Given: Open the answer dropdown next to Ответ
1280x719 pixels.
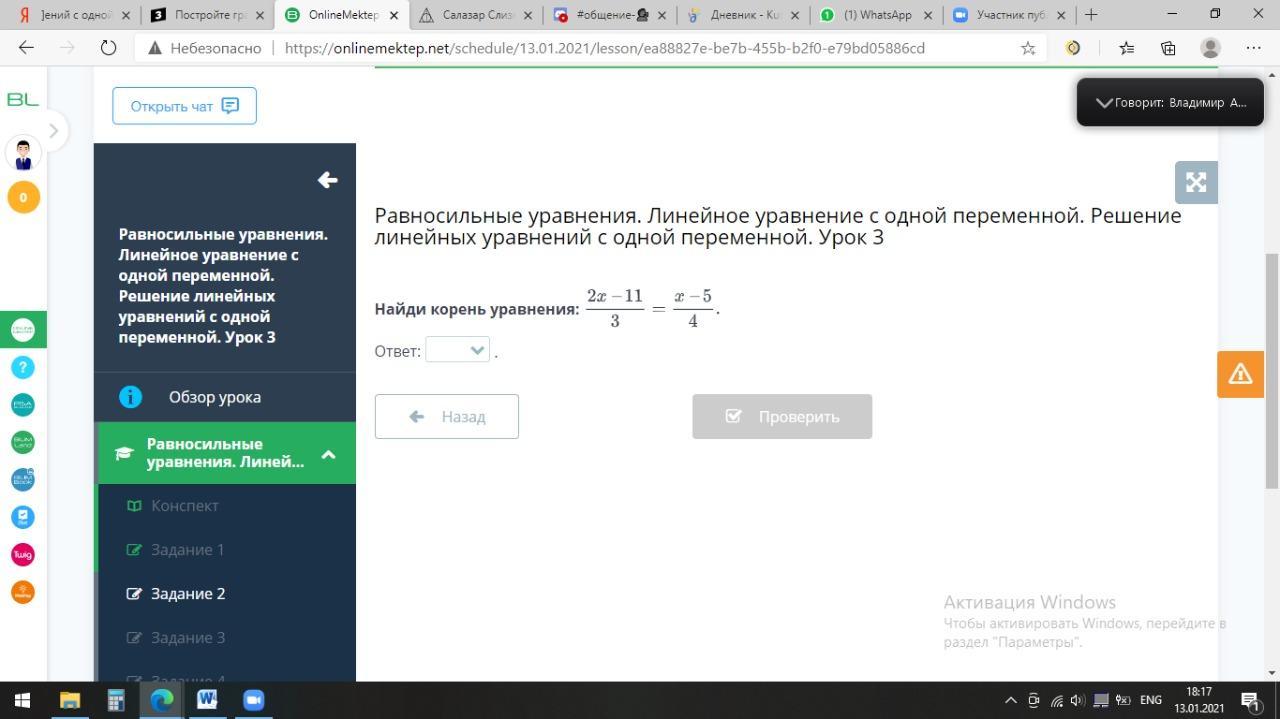Looking at the screenshot, I should [458, 350].
